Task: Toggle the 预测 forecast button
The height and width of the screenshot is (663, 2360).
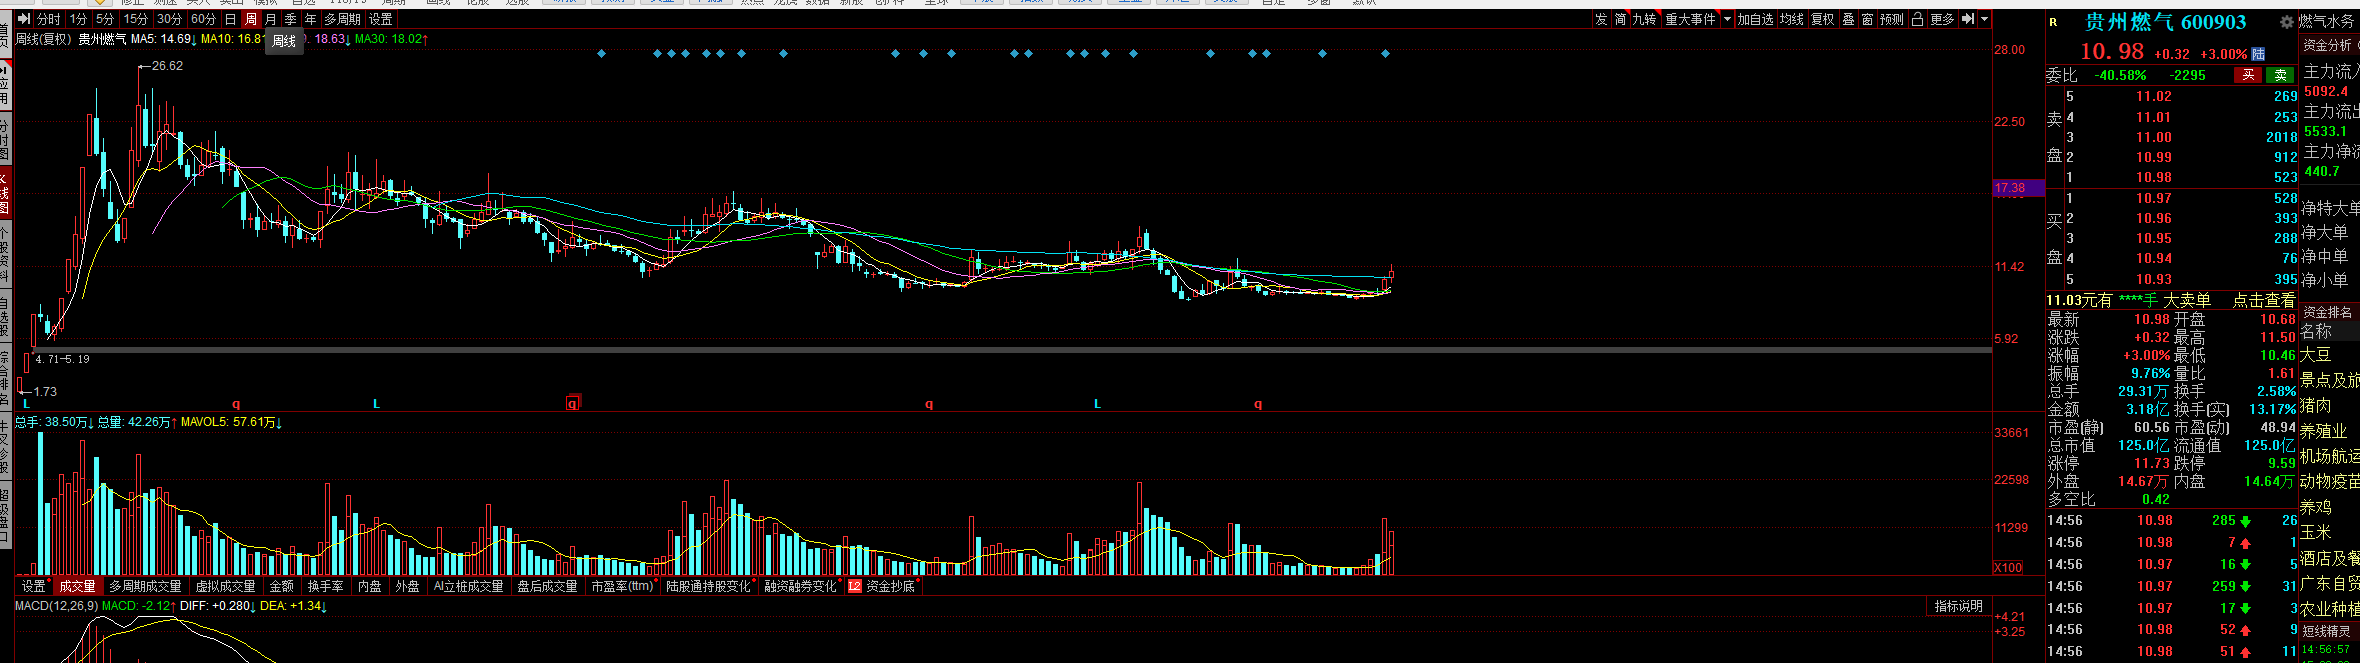Action: point(1892,19)
